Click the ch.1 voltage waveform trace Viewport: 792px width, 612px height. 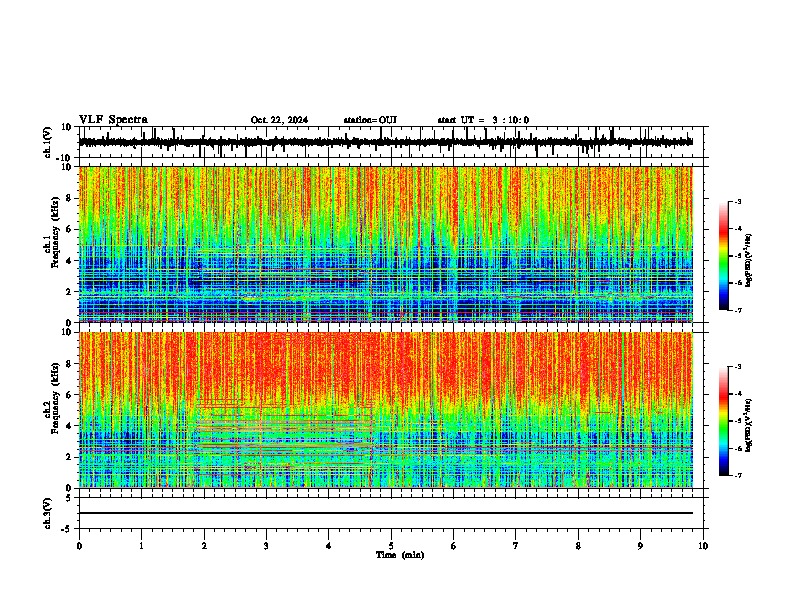point(385,142)
